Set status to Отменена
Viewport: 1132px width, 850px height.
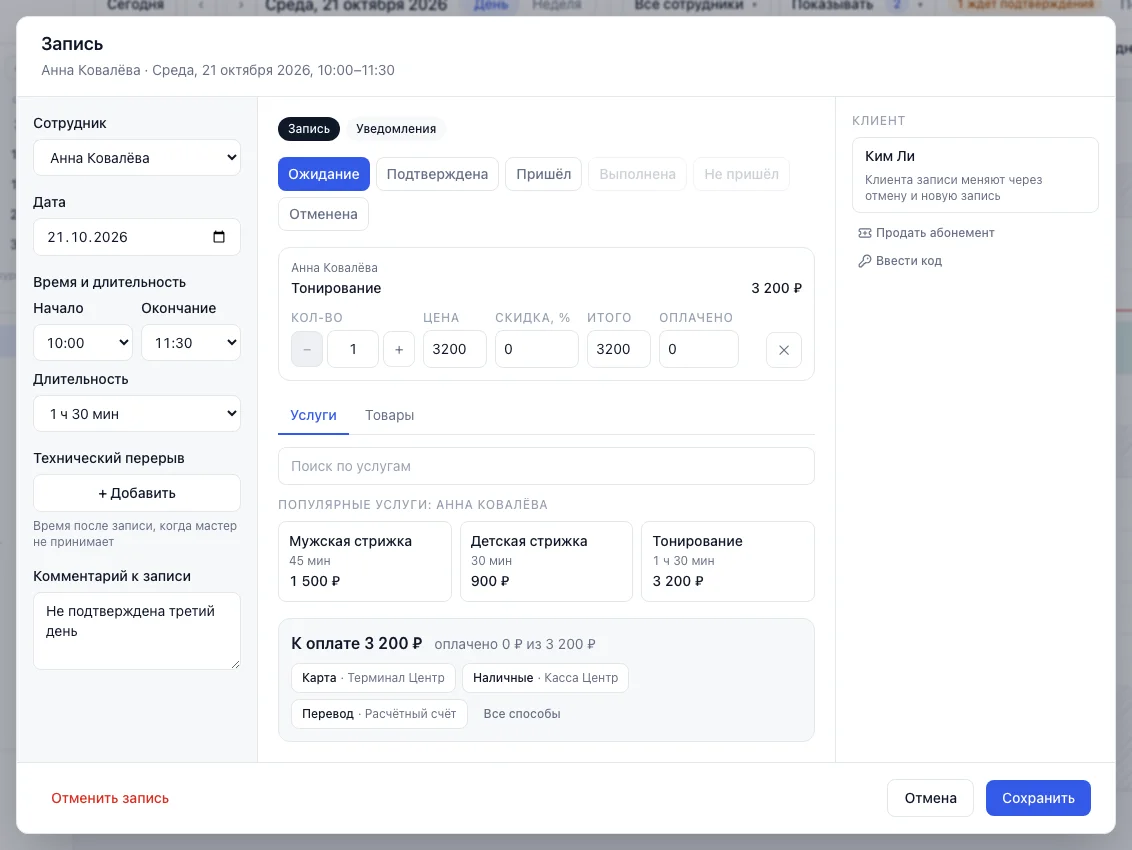[323, 214]
